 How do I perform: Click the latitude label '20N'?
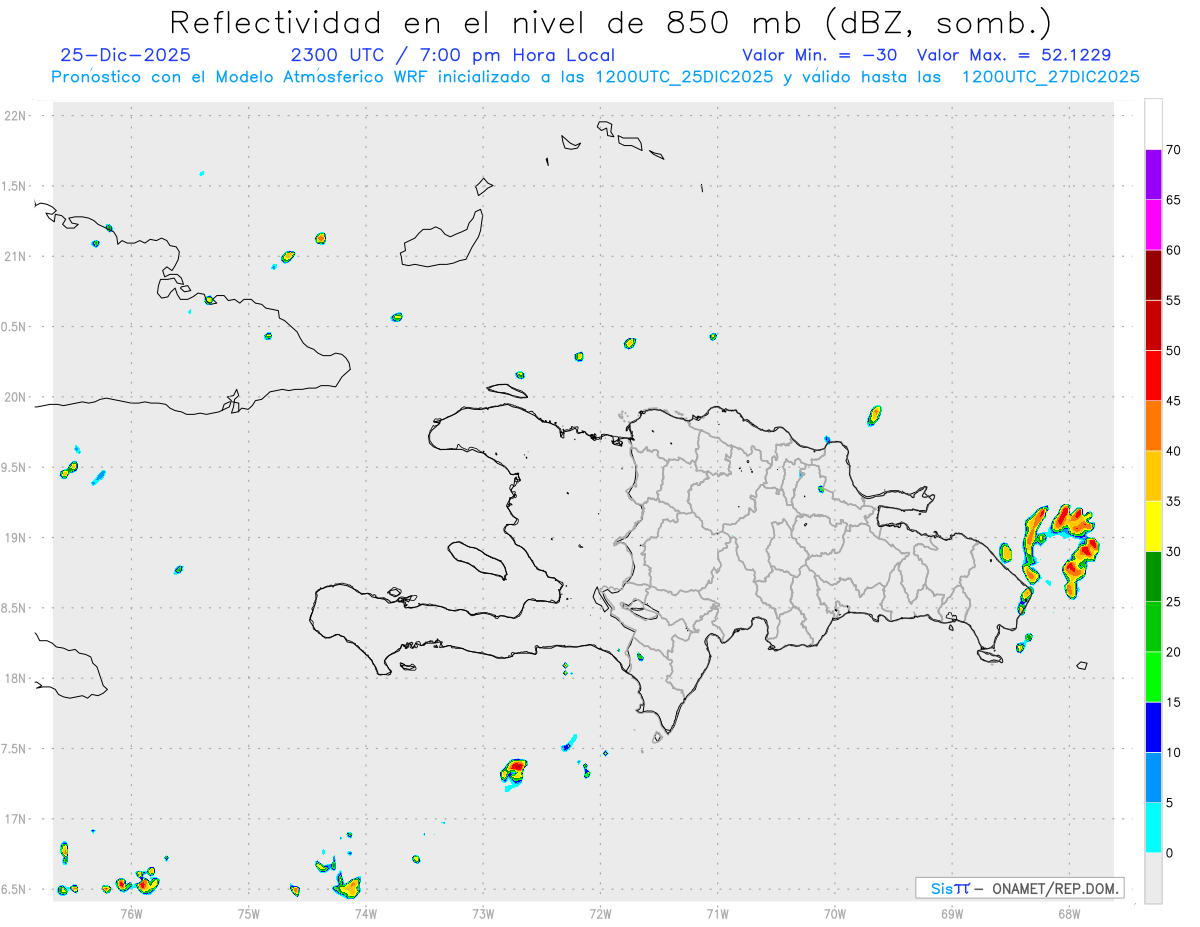(x=16, y=397)
